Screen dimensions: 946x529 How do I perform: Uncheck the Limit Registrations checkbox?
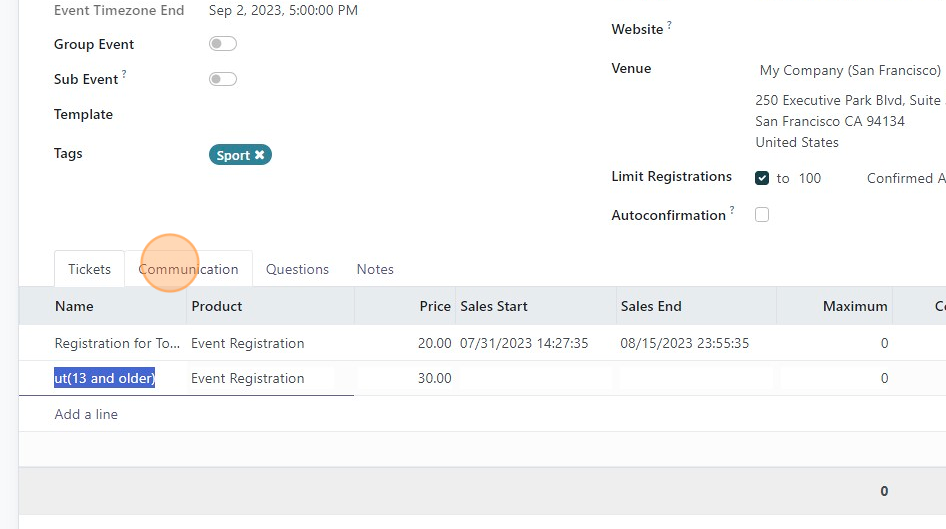pos(762,178)
